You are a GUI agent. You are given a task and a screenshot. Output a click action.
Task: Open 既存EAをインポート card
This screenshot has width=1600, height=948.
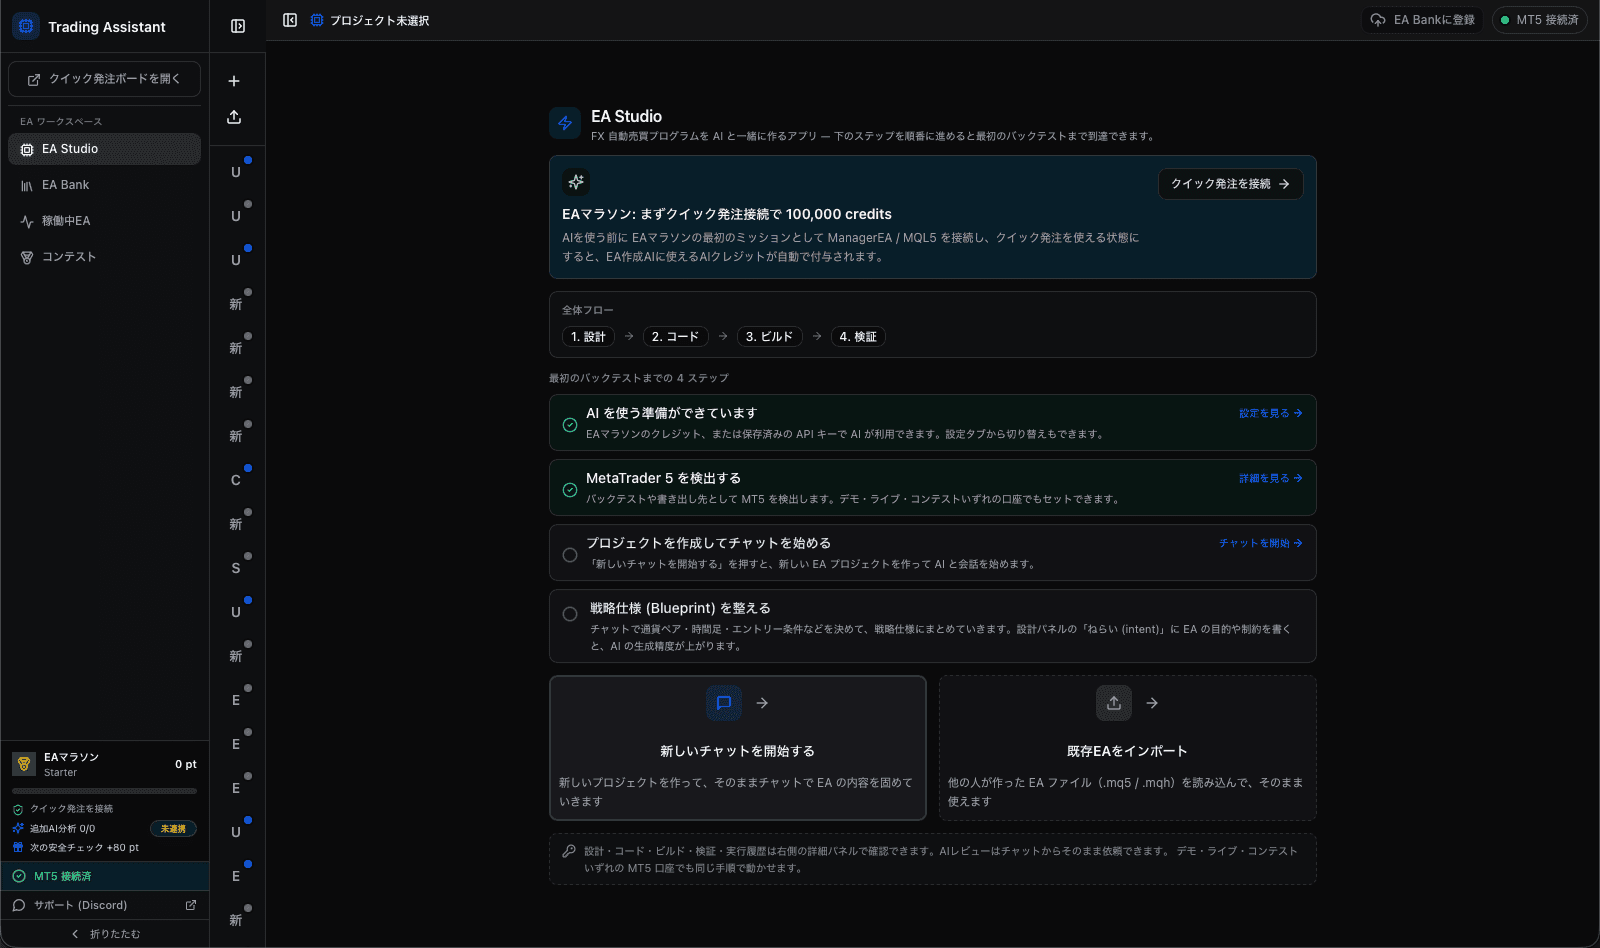[1128, 748]
